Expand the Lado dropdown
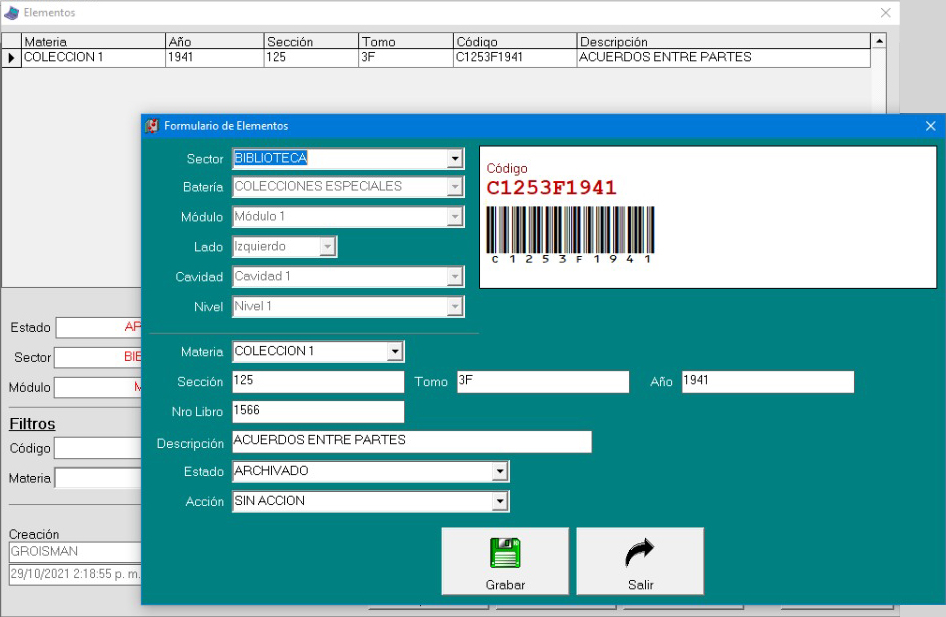Screen dimensions: 946x617 pyautogui.click(x=328, y=247)
